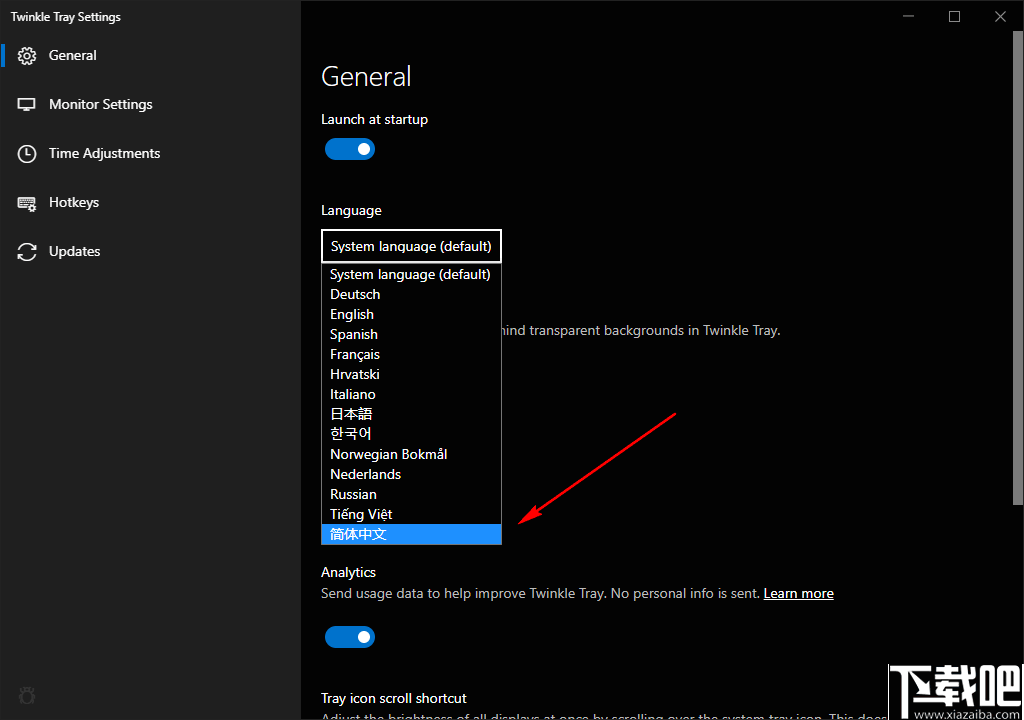The image size is (1024, 720).
Task: Disable the Analytics toggle
Action: (350, 637)
